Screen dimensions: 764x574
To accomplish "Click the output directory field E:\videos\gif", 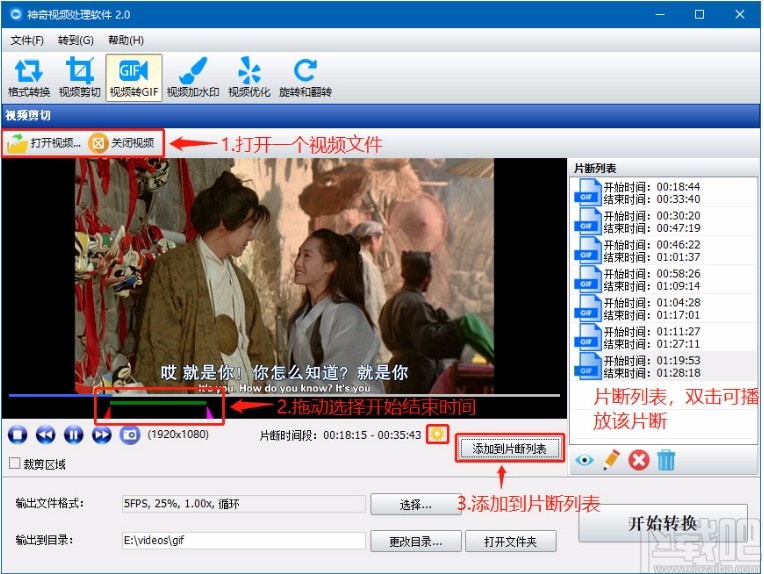I will pyautogui.click(x=244, y=540).
